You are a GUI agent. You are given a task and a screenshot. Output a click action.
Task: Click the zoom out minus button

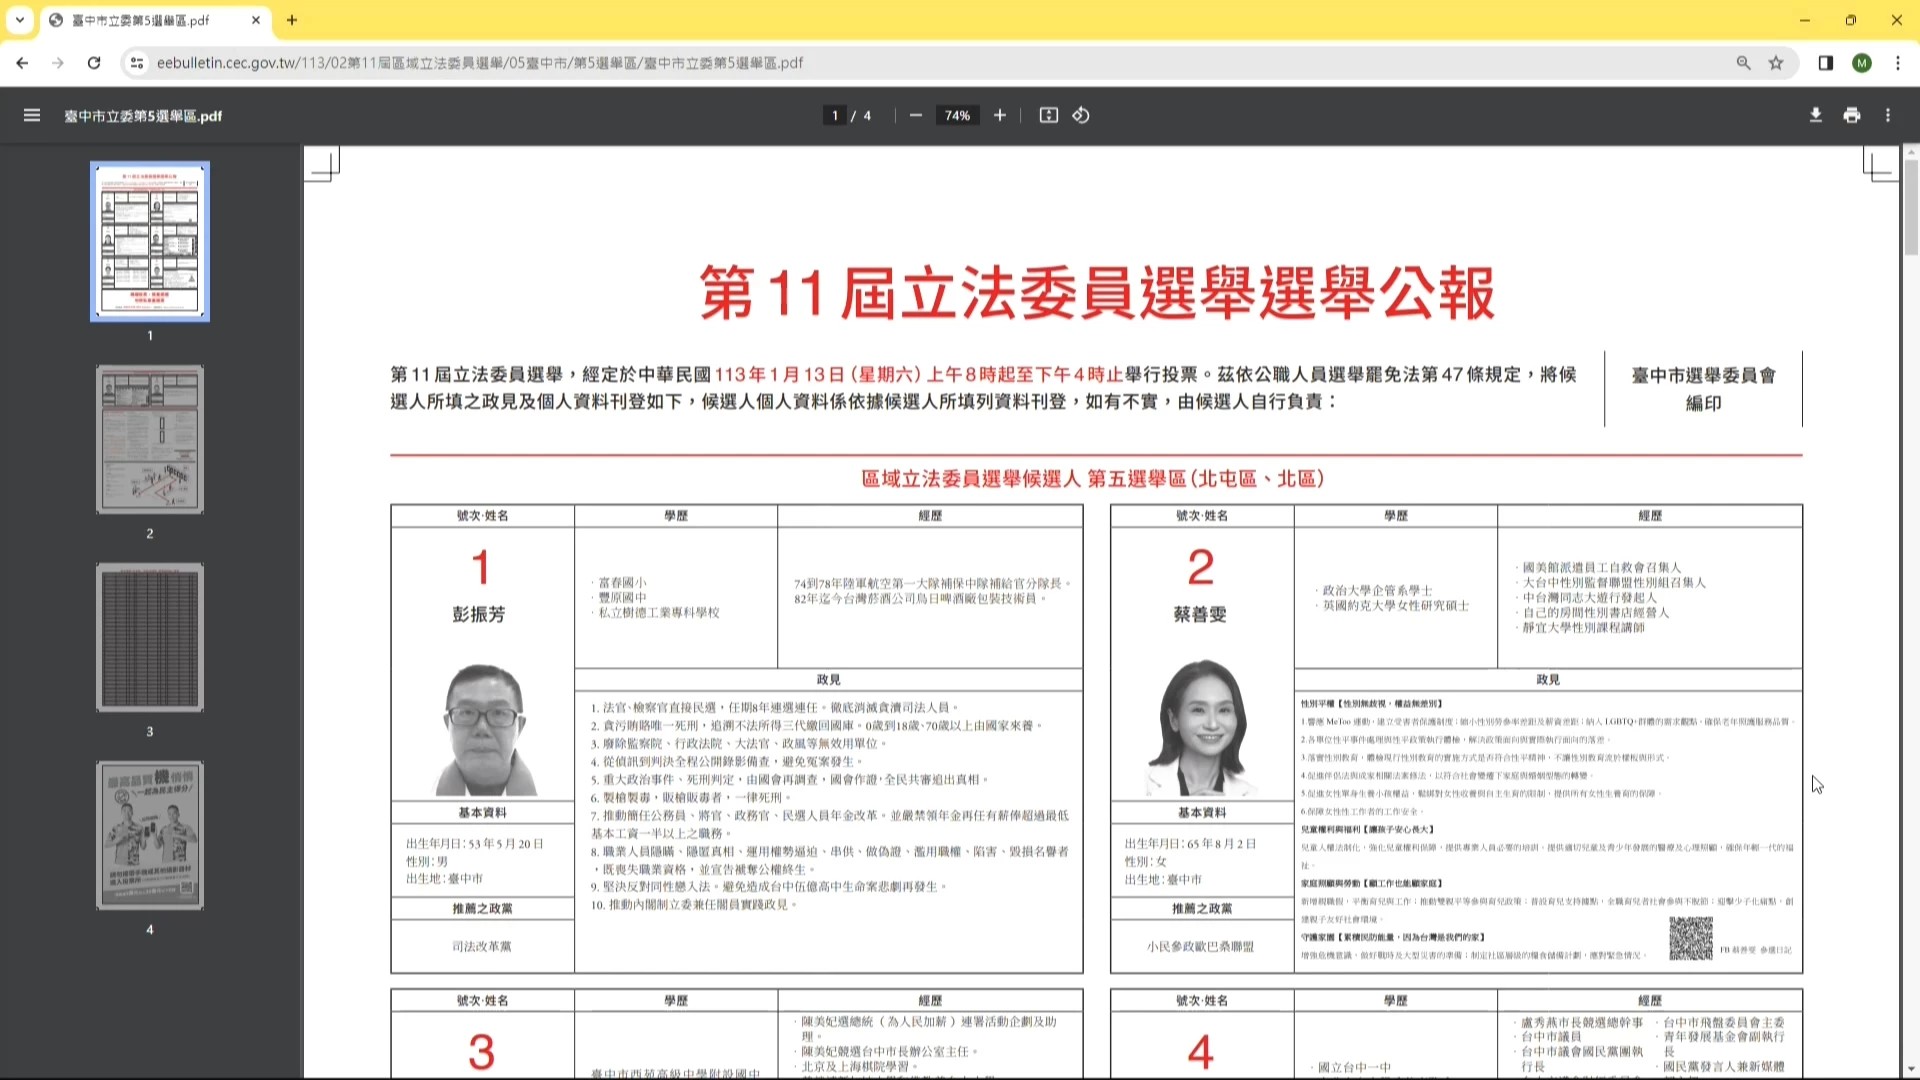pos(915,116)
